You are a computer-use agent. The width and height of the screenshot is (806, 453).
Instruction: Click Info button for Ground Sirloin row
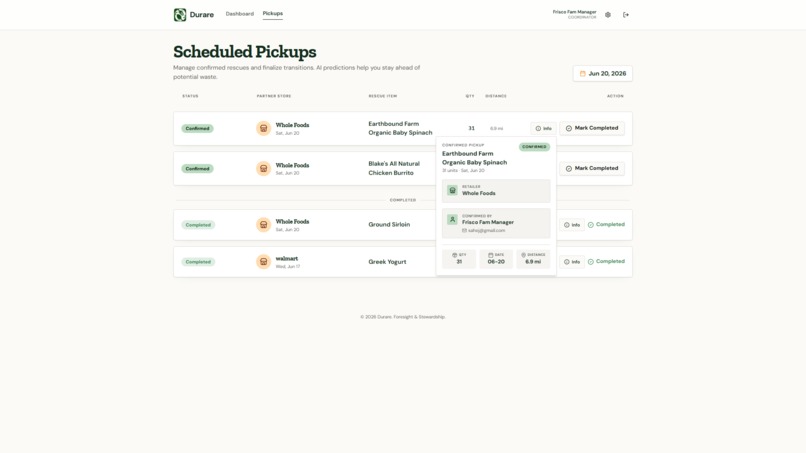pyautogui.click(x=572, y=225)
